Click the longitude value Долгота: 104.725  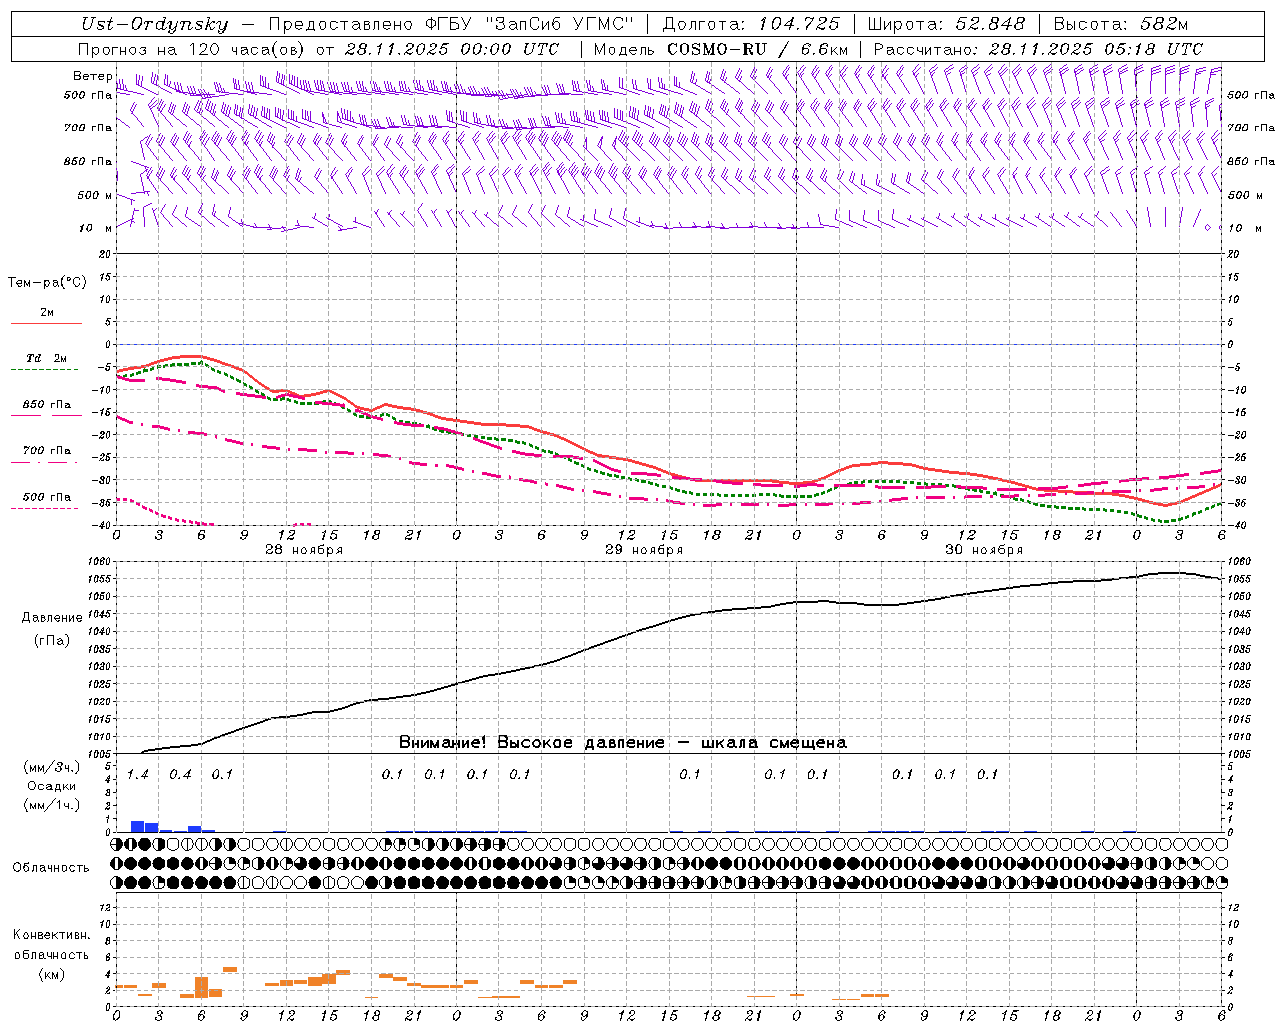(x=751, y=24)
